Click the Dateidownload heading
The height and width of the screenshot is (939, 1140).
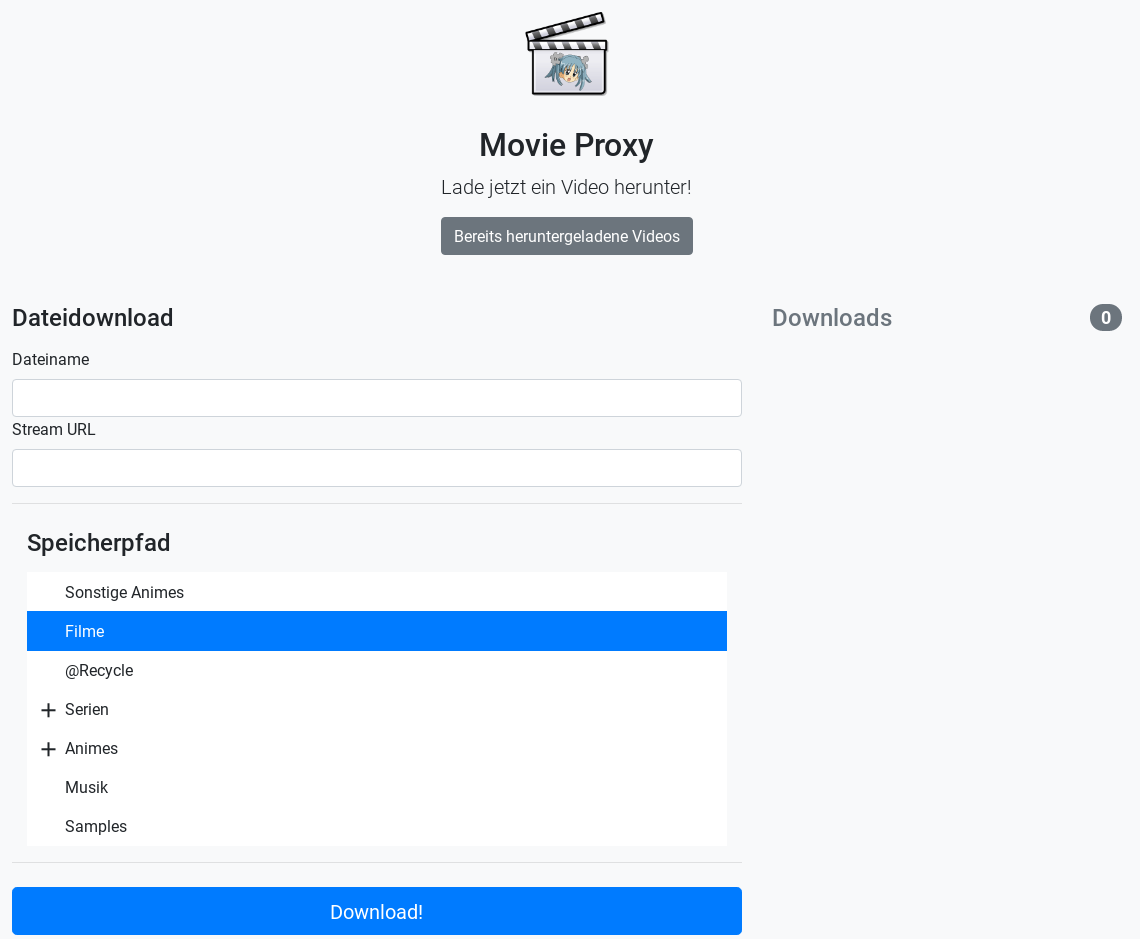point(92,318)
